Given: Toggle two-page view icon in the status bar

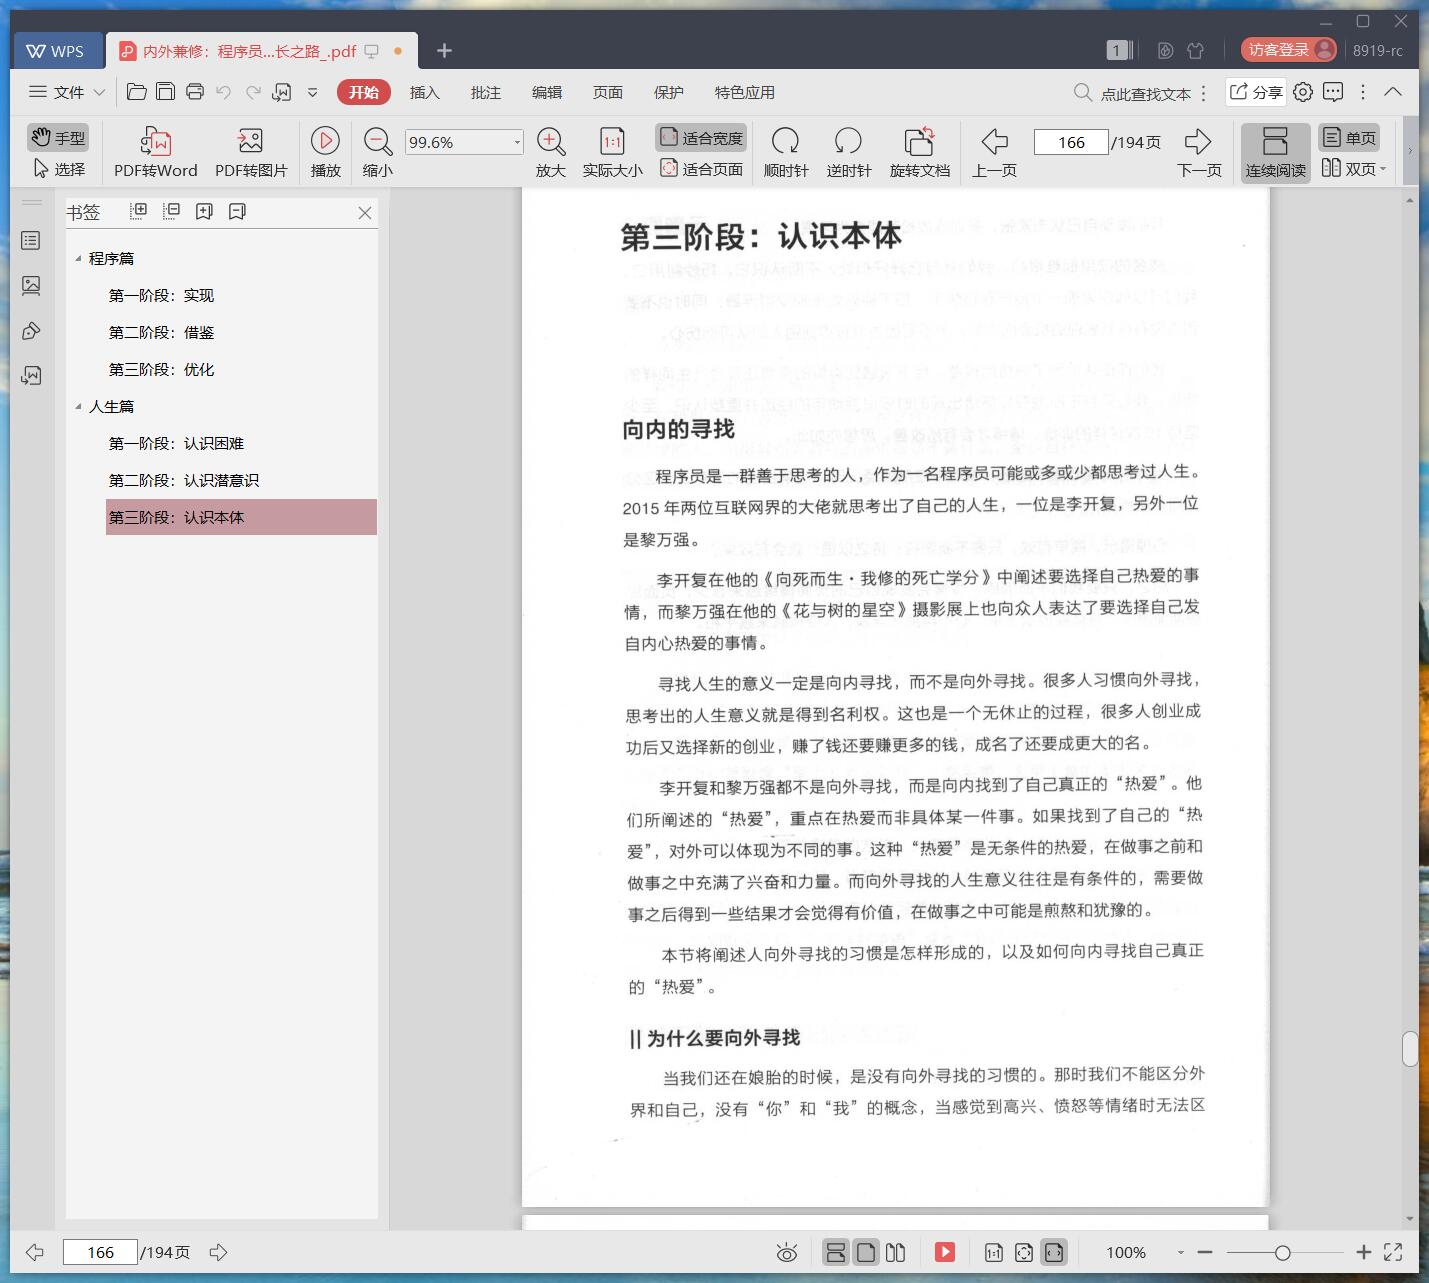Looking at the screenshot, I should (x=896, y=1252).
